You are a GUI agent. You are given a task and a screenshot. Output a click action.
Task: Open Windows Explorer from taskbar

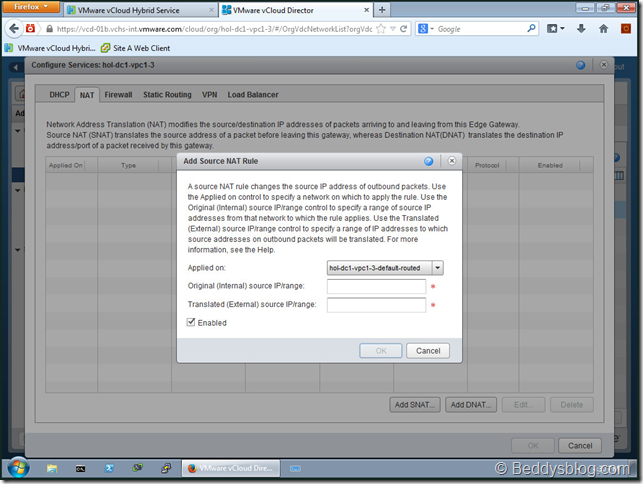click(52, 468)
